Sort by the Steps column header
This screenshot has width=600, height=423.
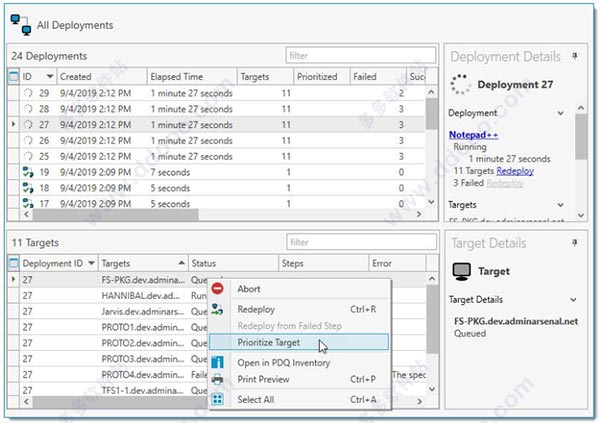coord(324,263)
